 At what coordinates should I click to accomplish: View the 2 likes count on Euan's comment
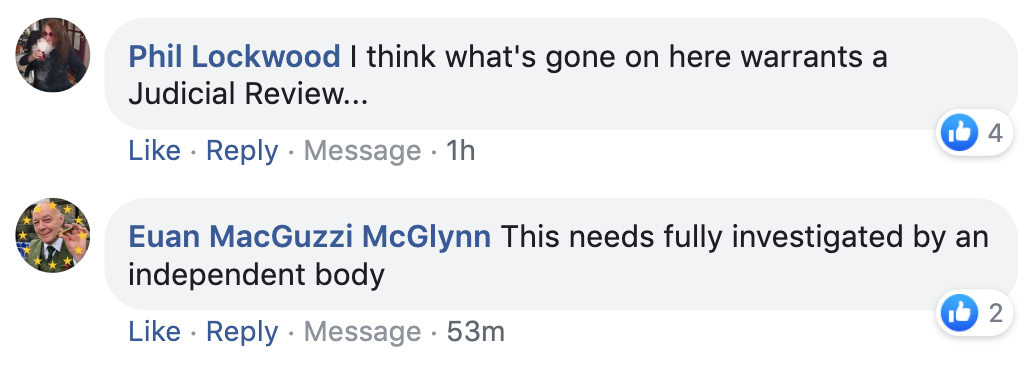995,313
